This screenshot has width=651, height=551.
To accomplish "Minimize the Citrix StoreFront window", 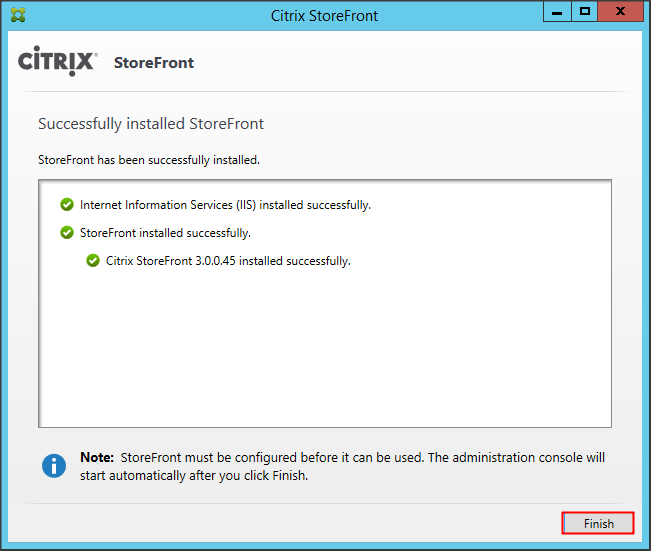I will [558, 12].
